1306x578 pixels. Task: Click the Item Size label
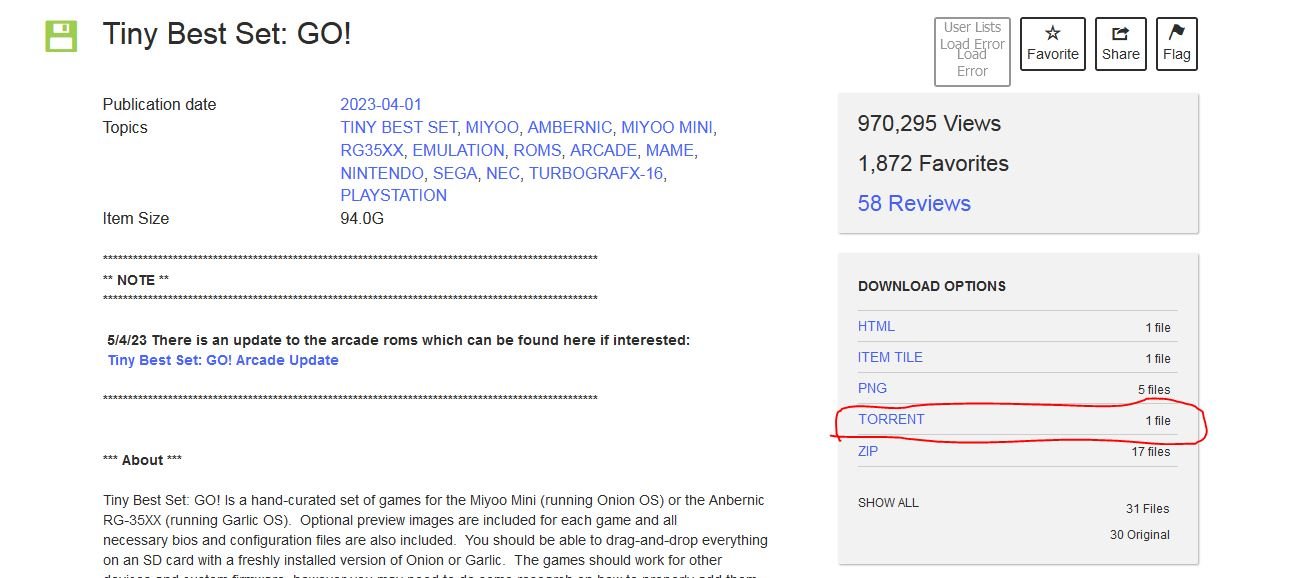(x=136, y=218)
